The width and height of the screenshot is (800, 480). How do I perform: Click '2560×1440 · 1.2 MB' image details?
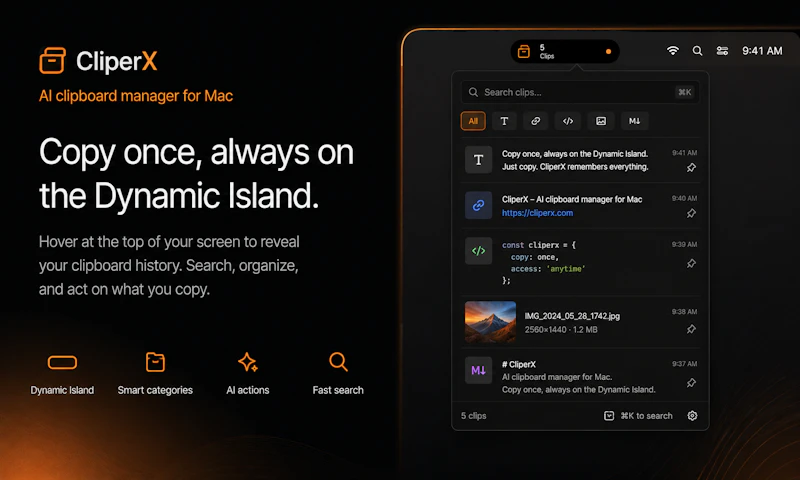(x=561, y=330)
